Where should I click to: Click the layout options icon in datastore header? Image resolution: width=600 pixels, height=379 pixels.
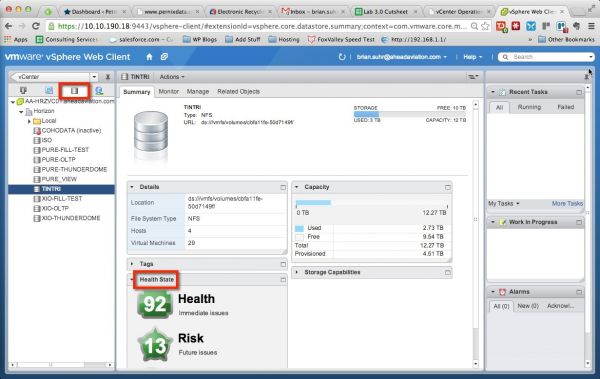click(473, 77)
